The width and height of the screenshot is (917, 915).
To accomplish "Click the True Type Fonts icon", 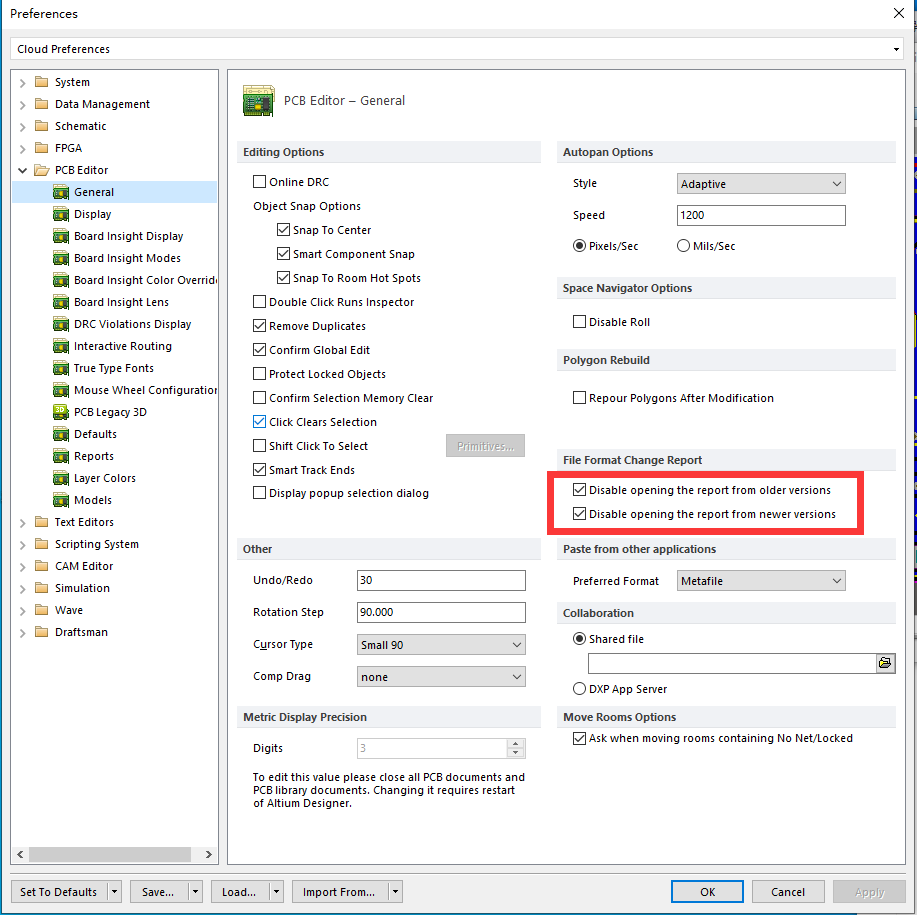I will click(61, 368).
